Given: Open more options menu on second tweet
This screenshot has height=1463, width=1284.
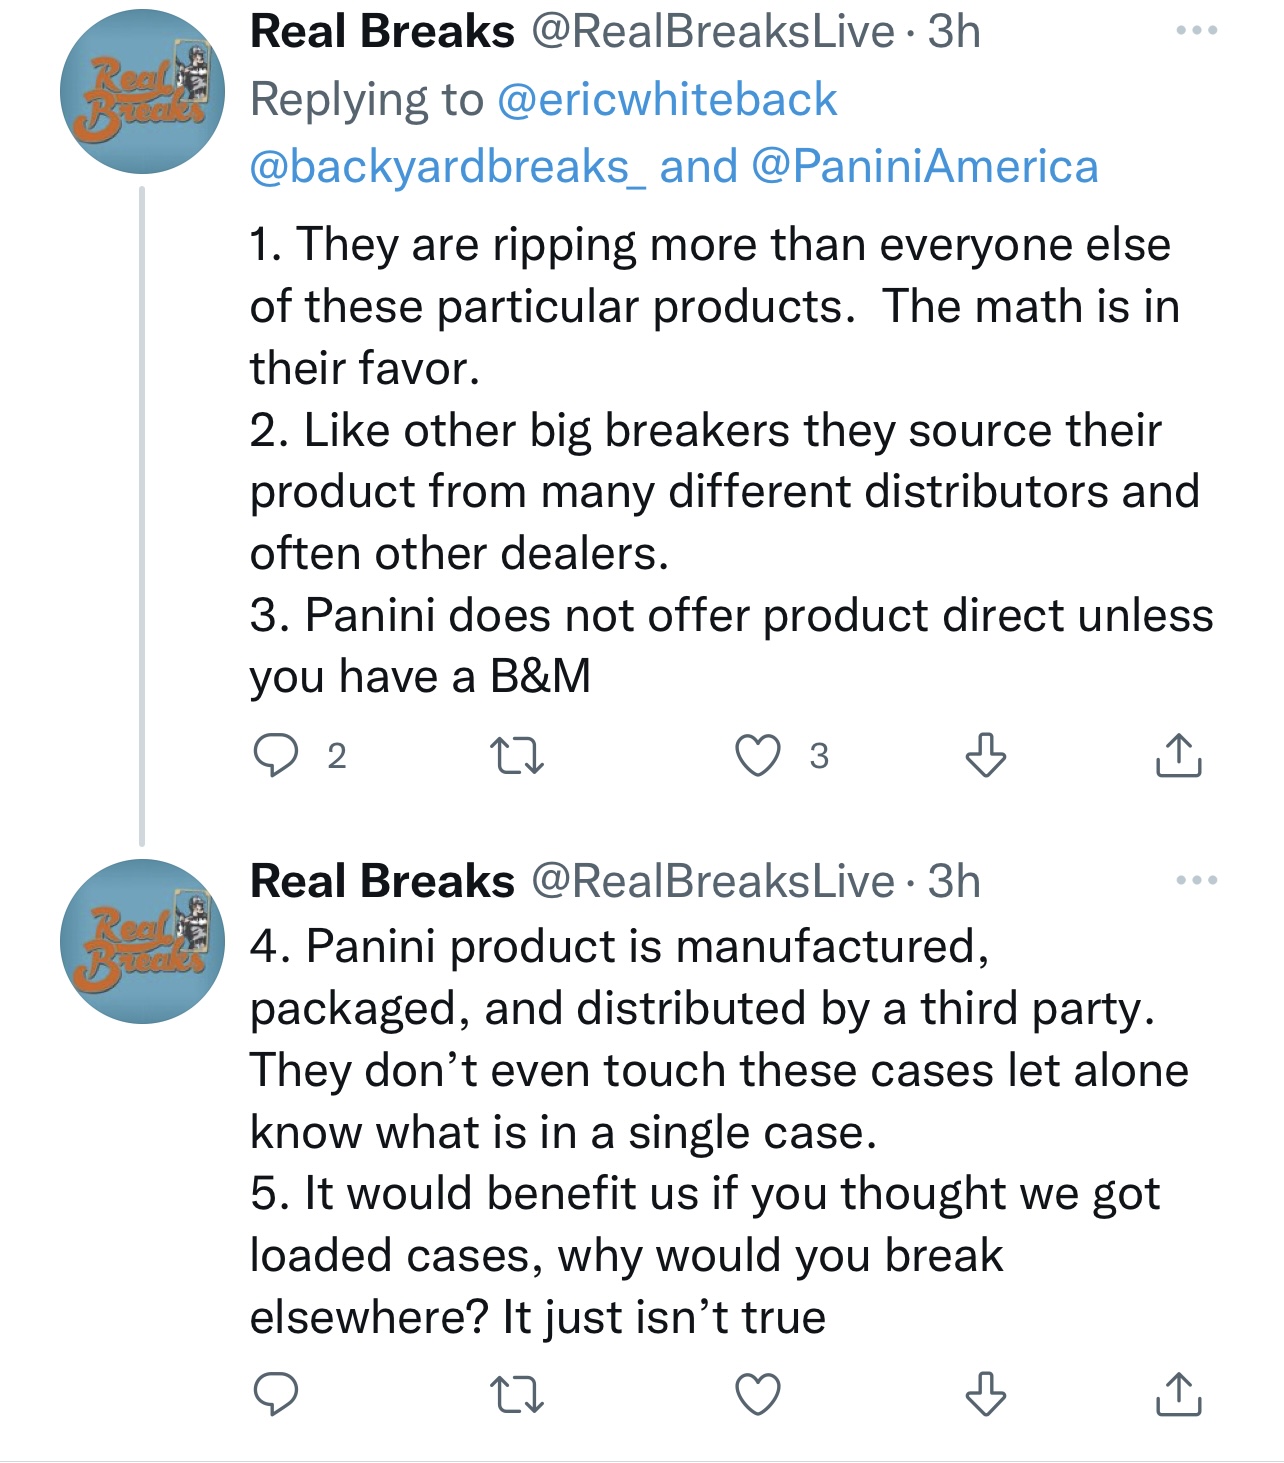Looking at the screenshot, I should (1196, 881).
